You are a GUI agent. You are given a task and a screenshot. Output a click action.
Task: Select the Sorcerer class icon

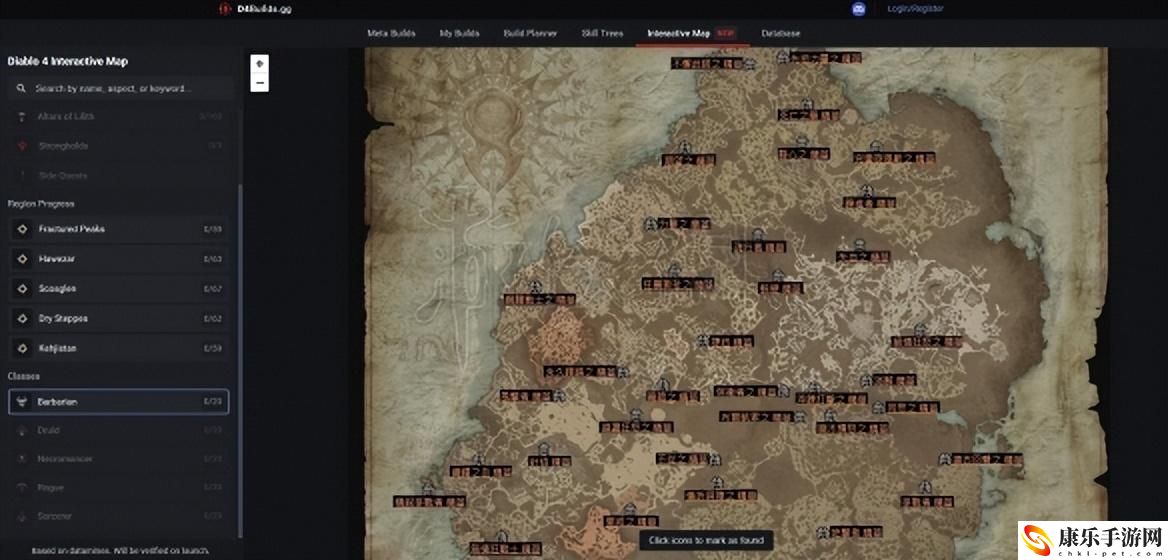22,516
